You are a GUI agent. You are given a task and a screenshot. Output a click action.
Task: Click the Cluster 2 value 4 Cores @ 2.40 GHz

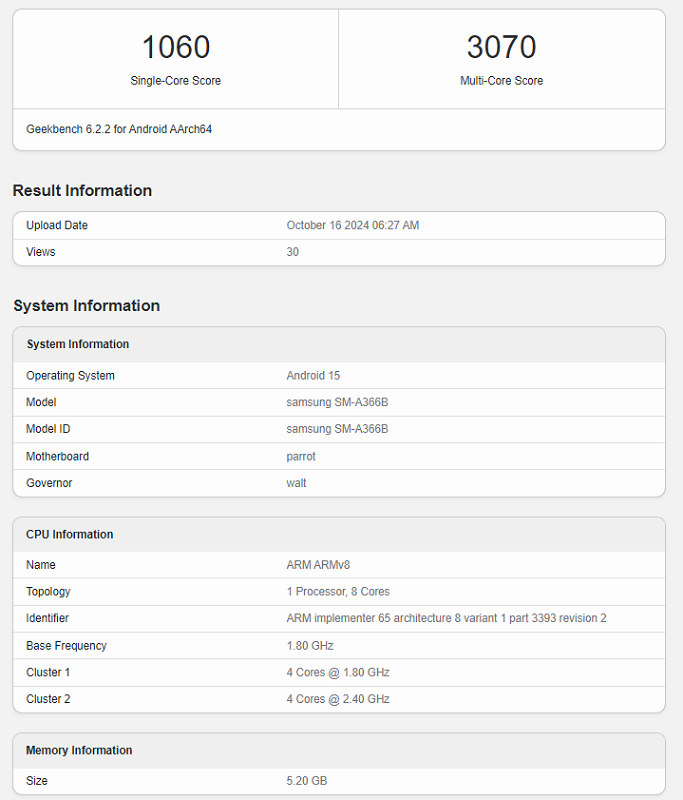(x=338, y=699)
